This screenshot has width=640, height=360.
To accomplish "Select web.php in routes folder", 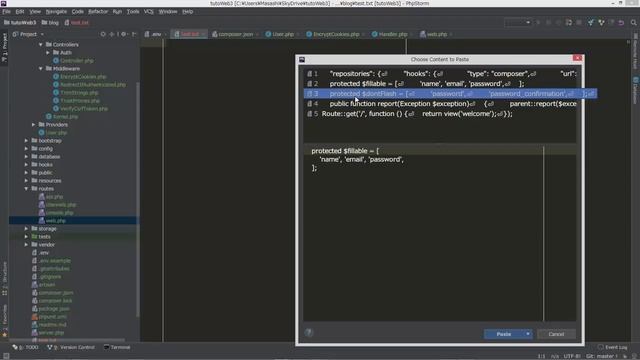I will point(56,221).
